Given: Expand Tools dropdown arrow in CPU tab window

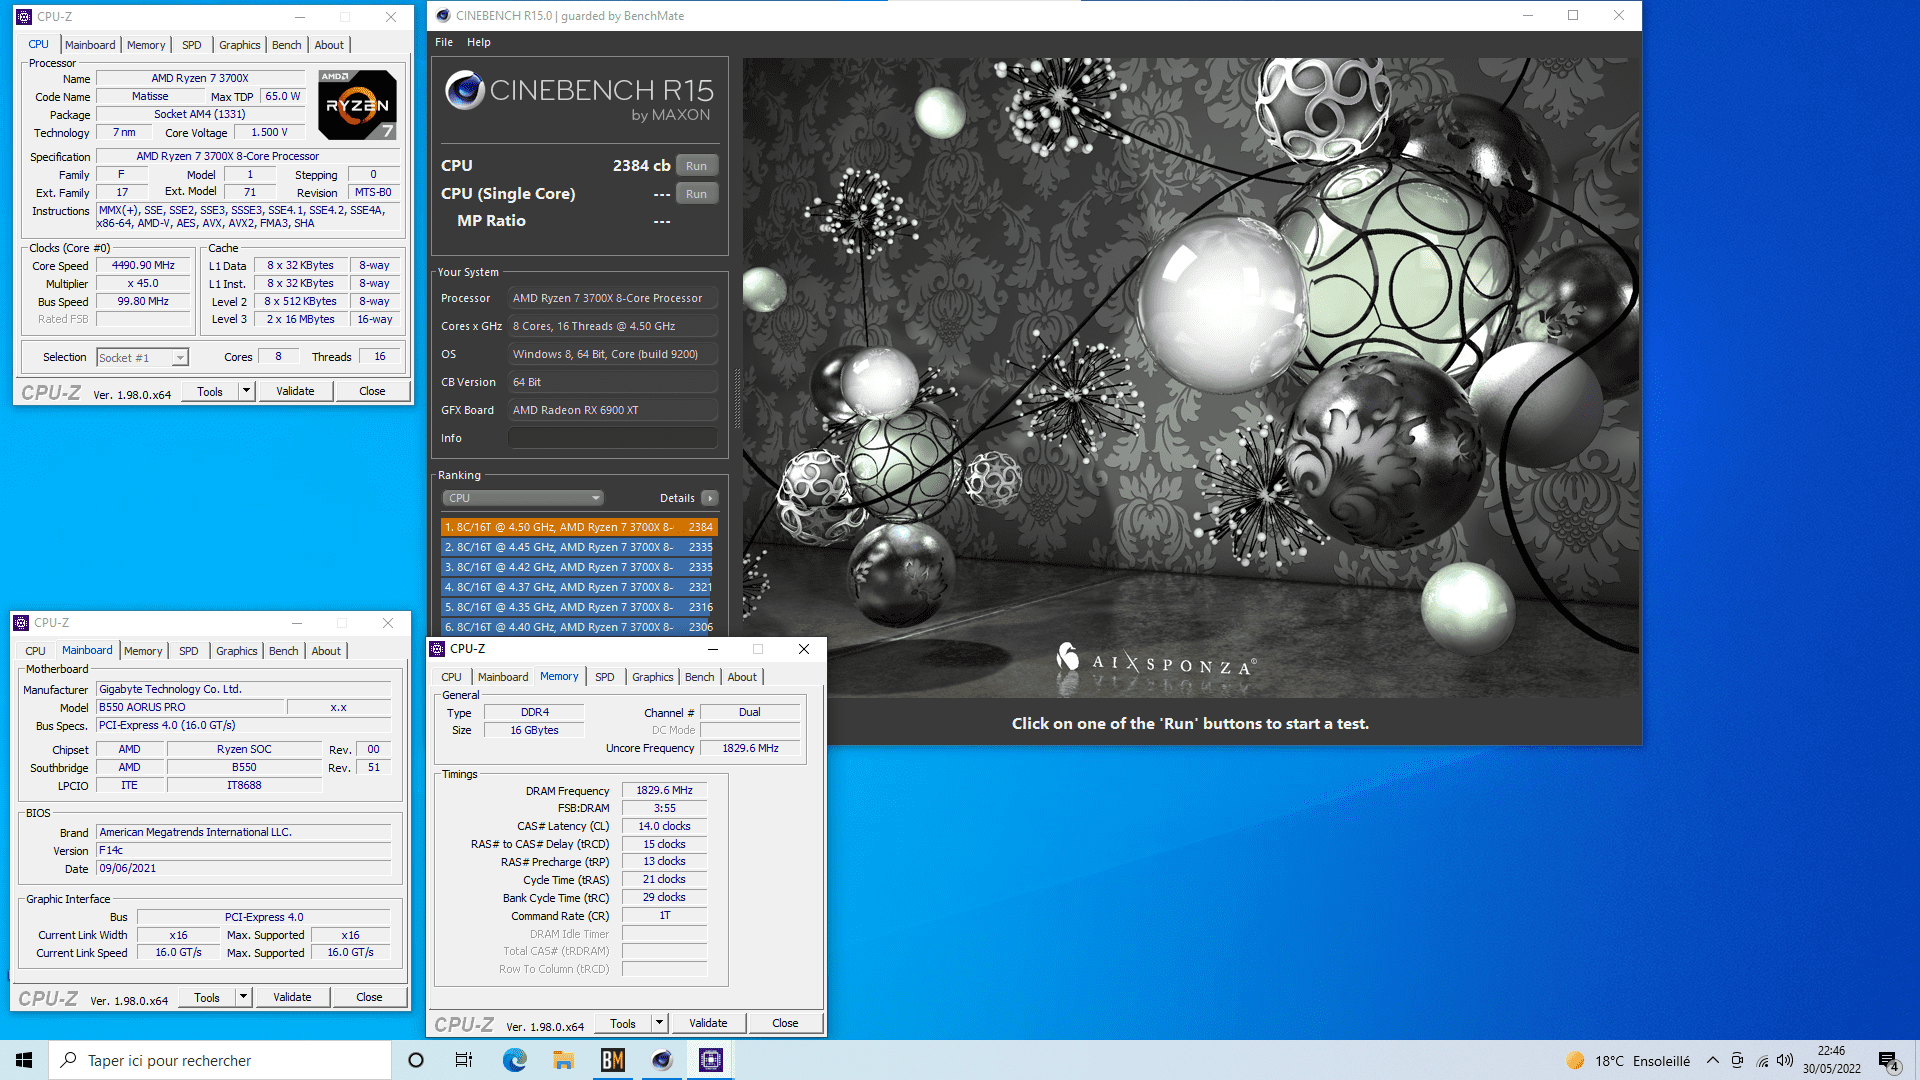Looking at the screenshot, I should tap(246, 391).
